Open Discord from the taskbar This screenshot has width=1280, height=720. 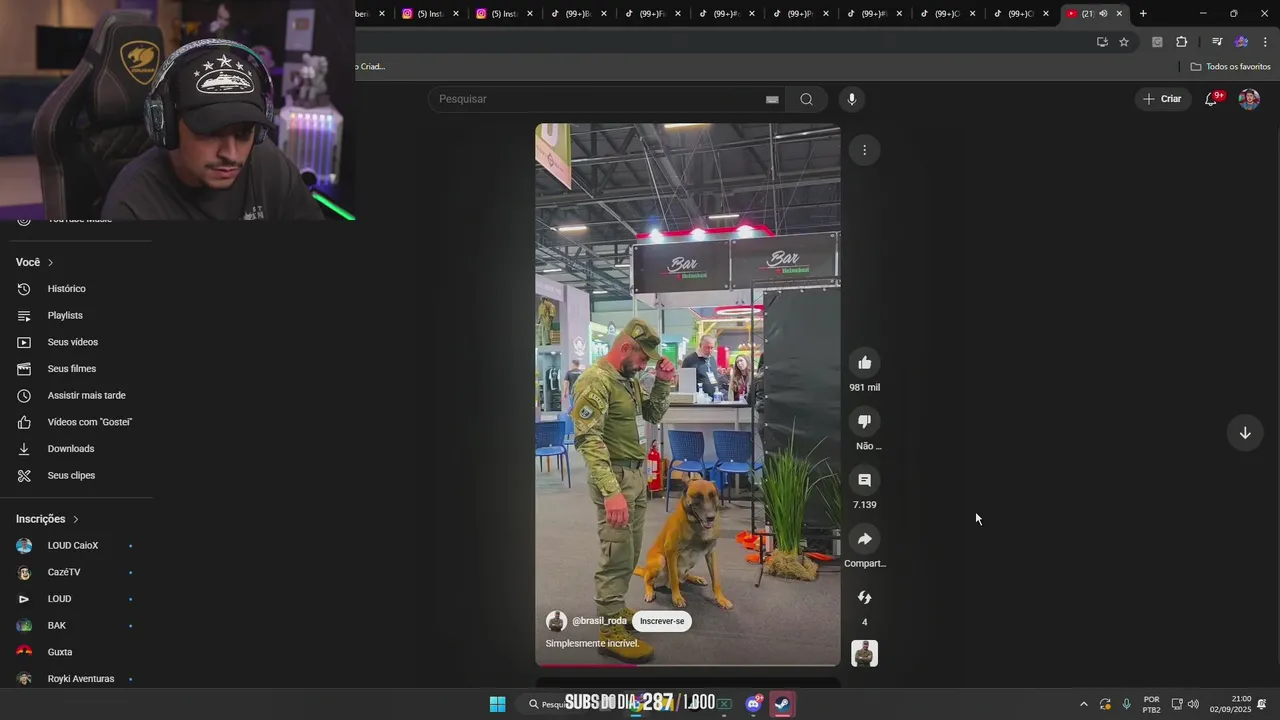tap(754, 704)
